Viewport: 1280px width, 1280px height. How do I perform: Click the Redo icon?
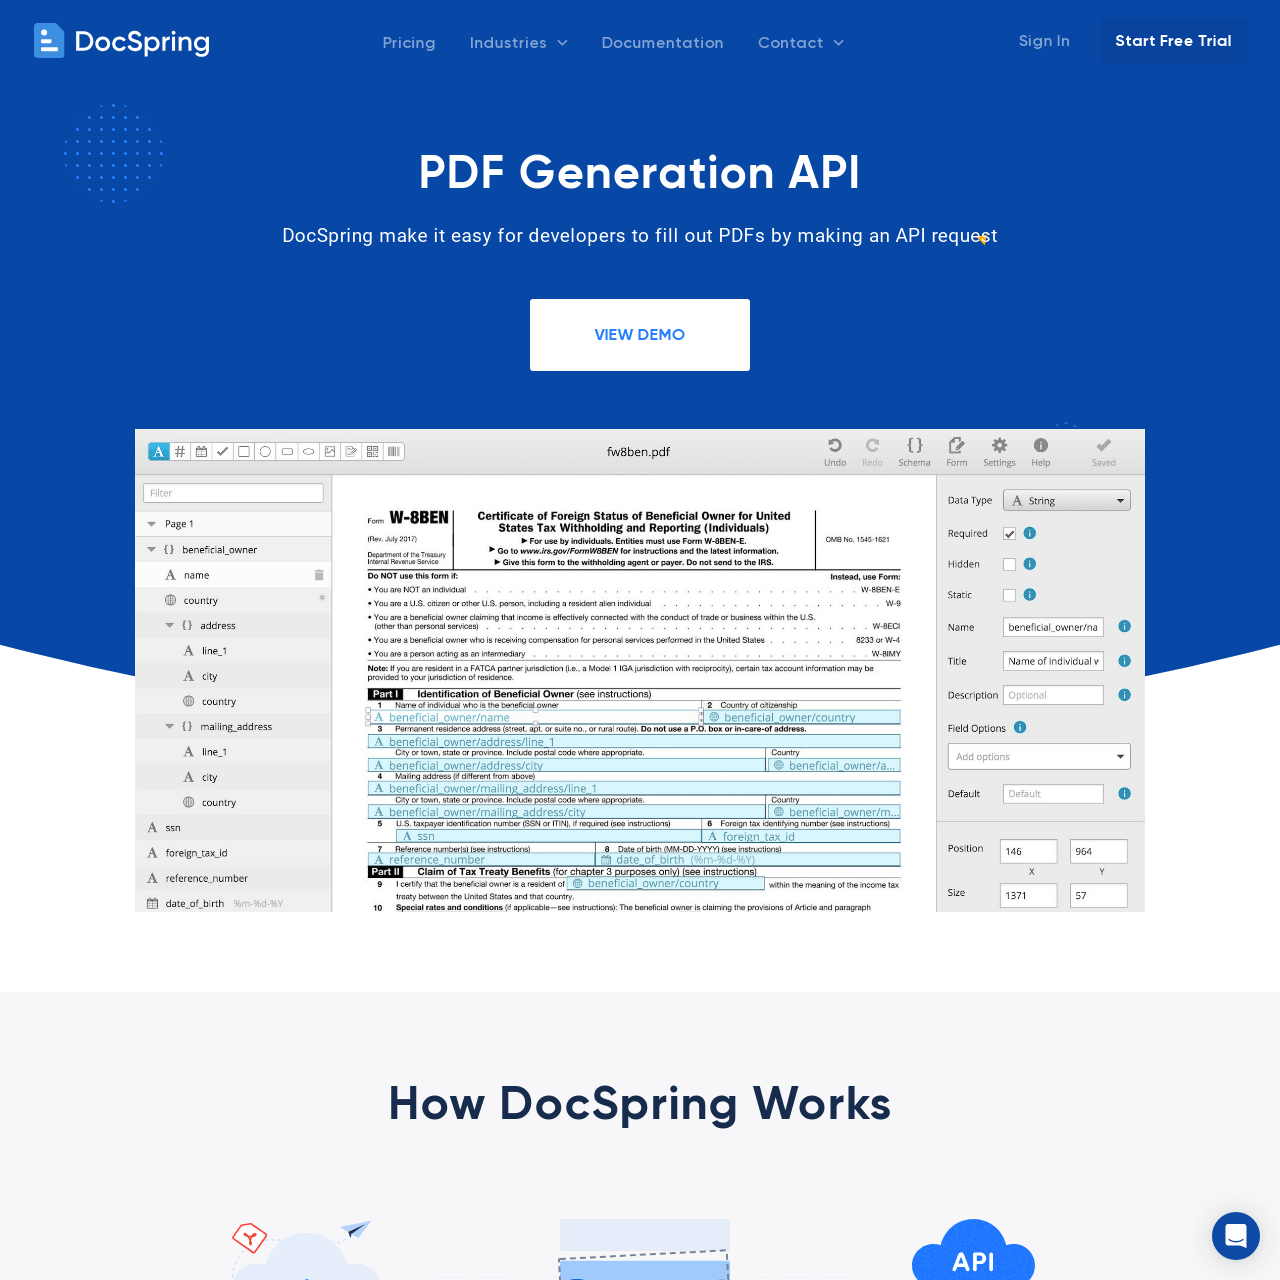[x=872, y=451]
